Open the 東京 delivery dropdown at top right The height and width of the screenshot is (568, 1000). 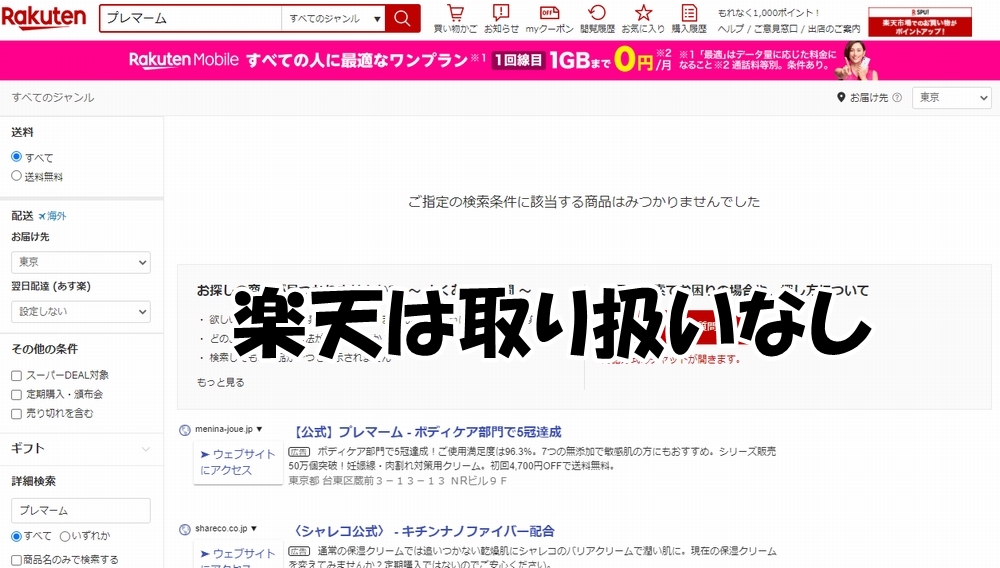pos(952,98)
